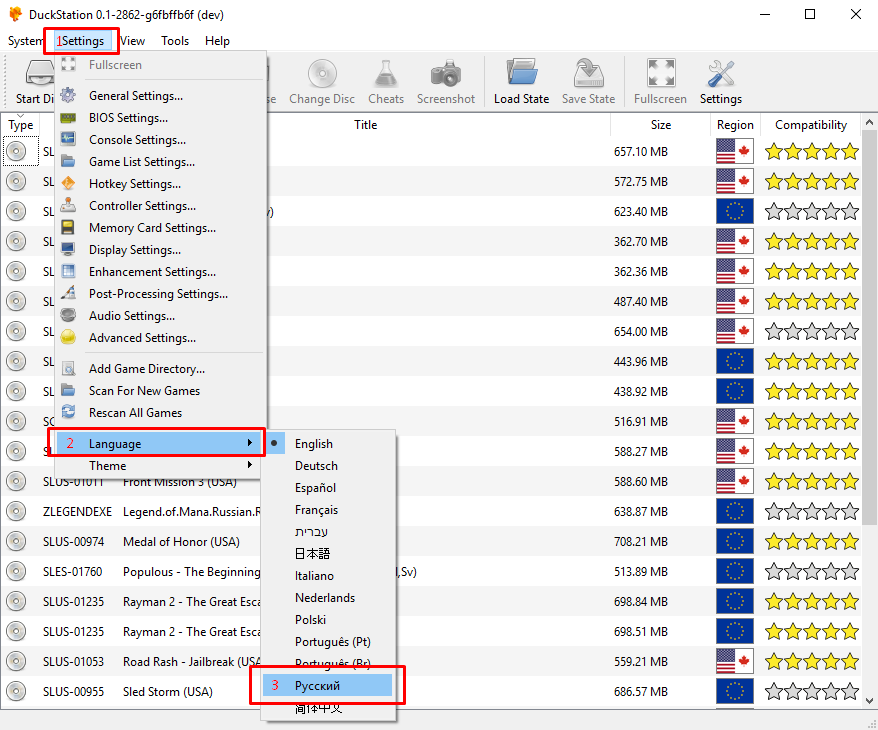Click the game list scroll-up arrow
This screenshot has height=730, width=878.
point(869,121)
